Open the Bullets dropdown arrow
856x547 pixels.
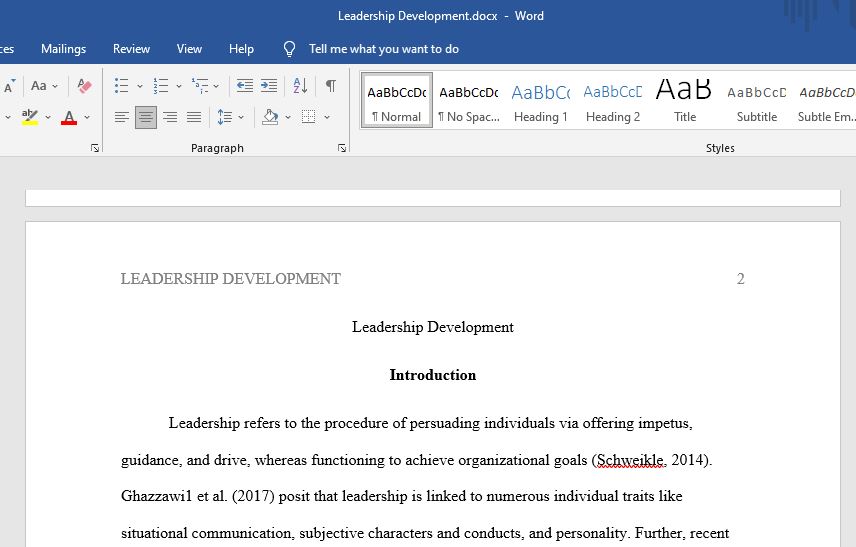(140, 86)
